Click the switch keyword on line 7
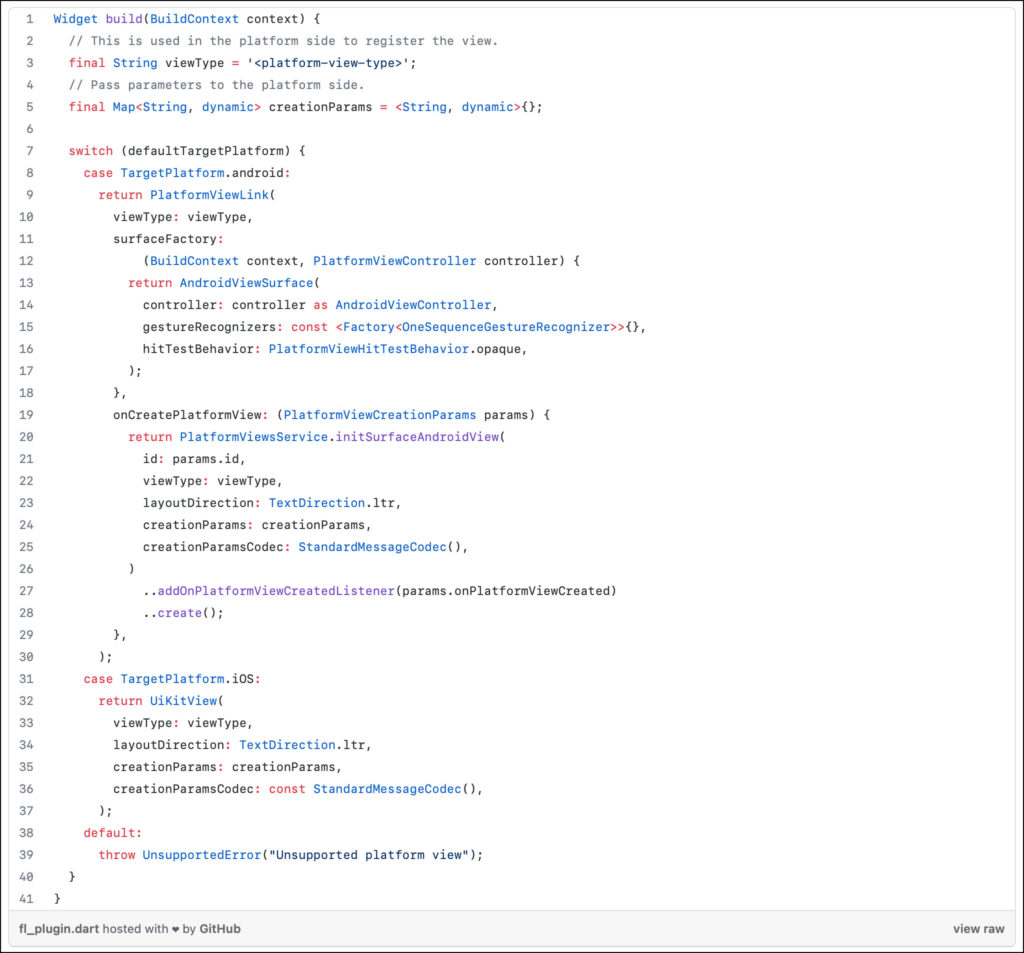Image resolution: width=1024 pixels, height=953 pixels. [x=90, y=150]
